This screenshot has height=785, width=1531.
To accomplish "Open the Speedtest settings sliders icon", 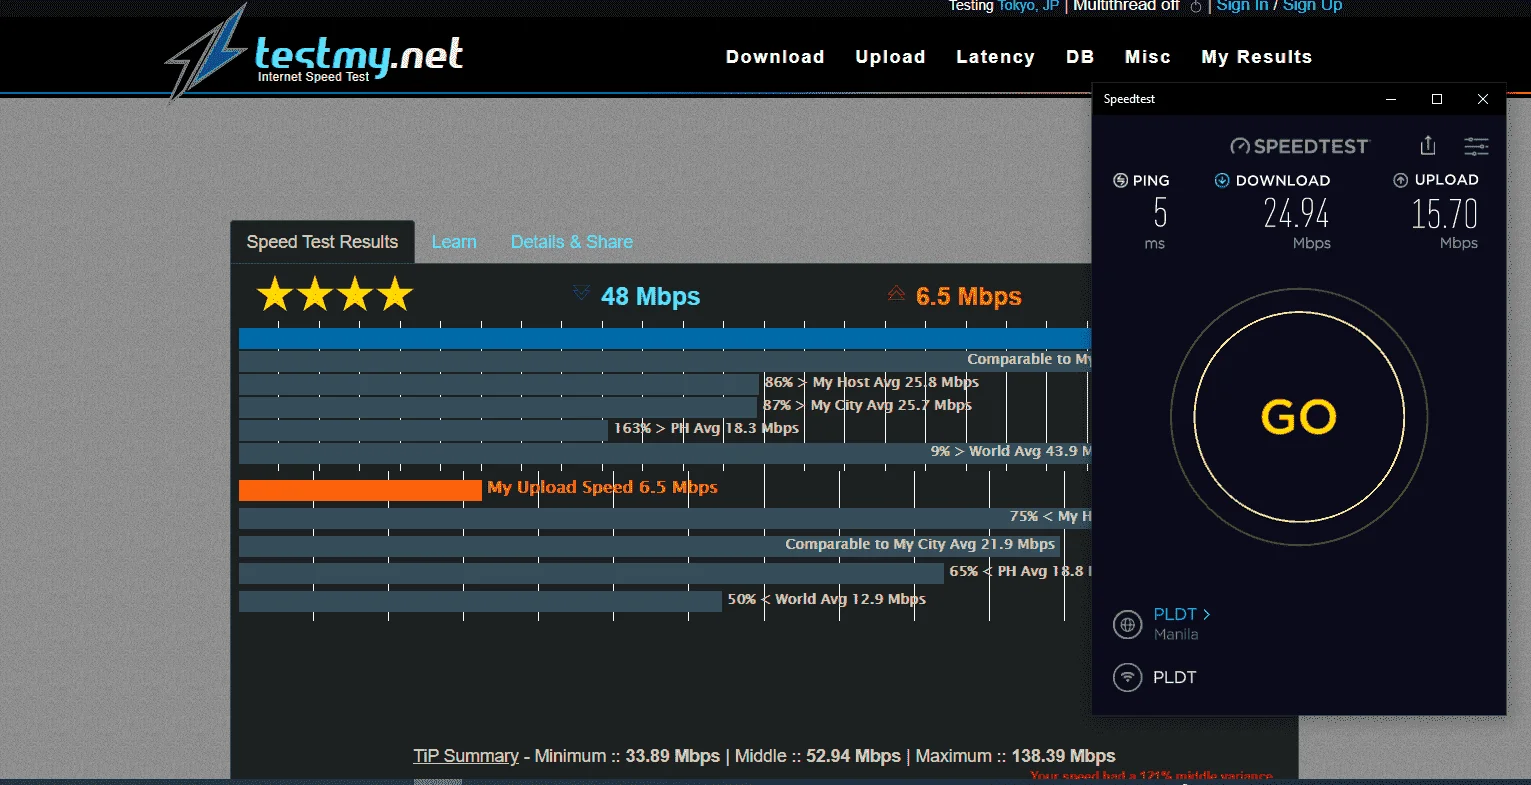I will 1476,146.
